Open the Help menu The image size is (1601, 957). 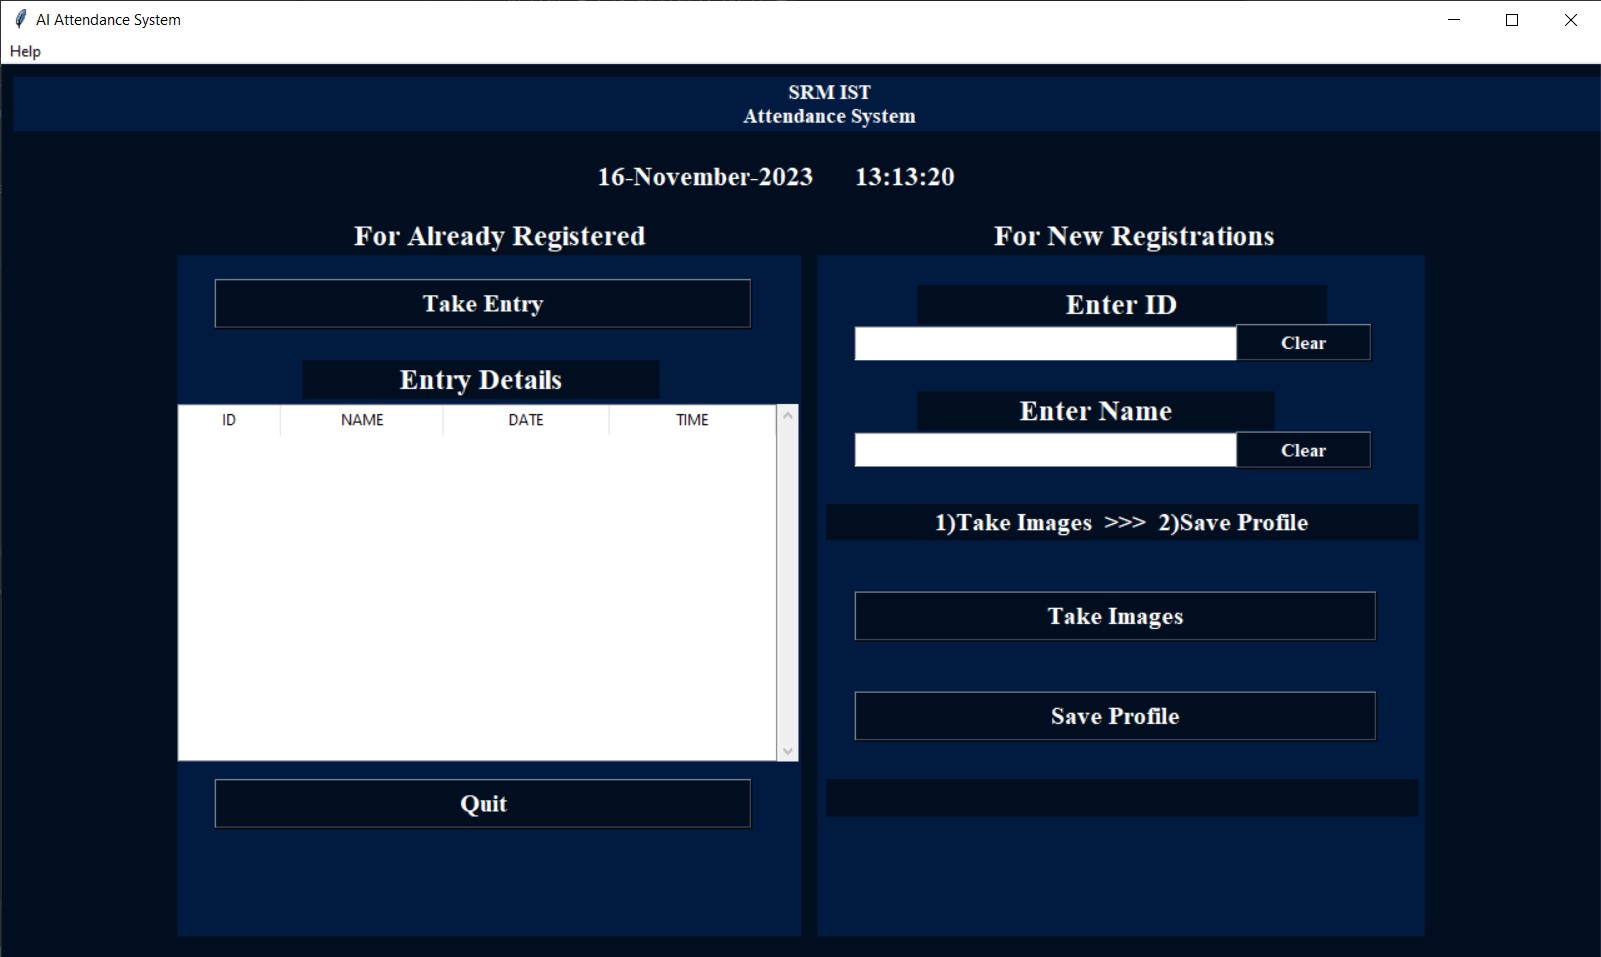pyautogui.click(x=25, y=51)
